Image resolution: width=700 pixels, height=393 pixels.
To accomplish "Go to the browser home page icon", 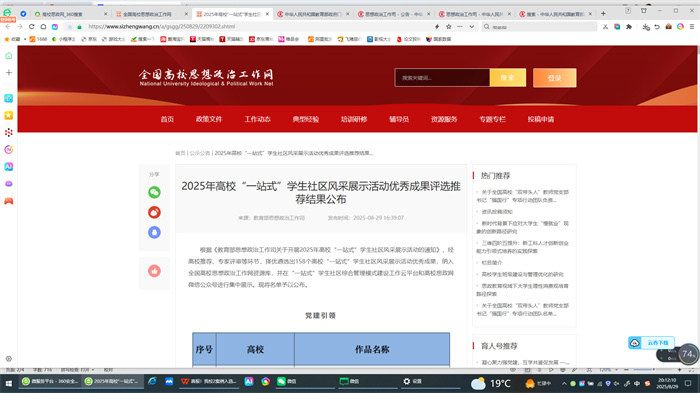I will (43, 27).
